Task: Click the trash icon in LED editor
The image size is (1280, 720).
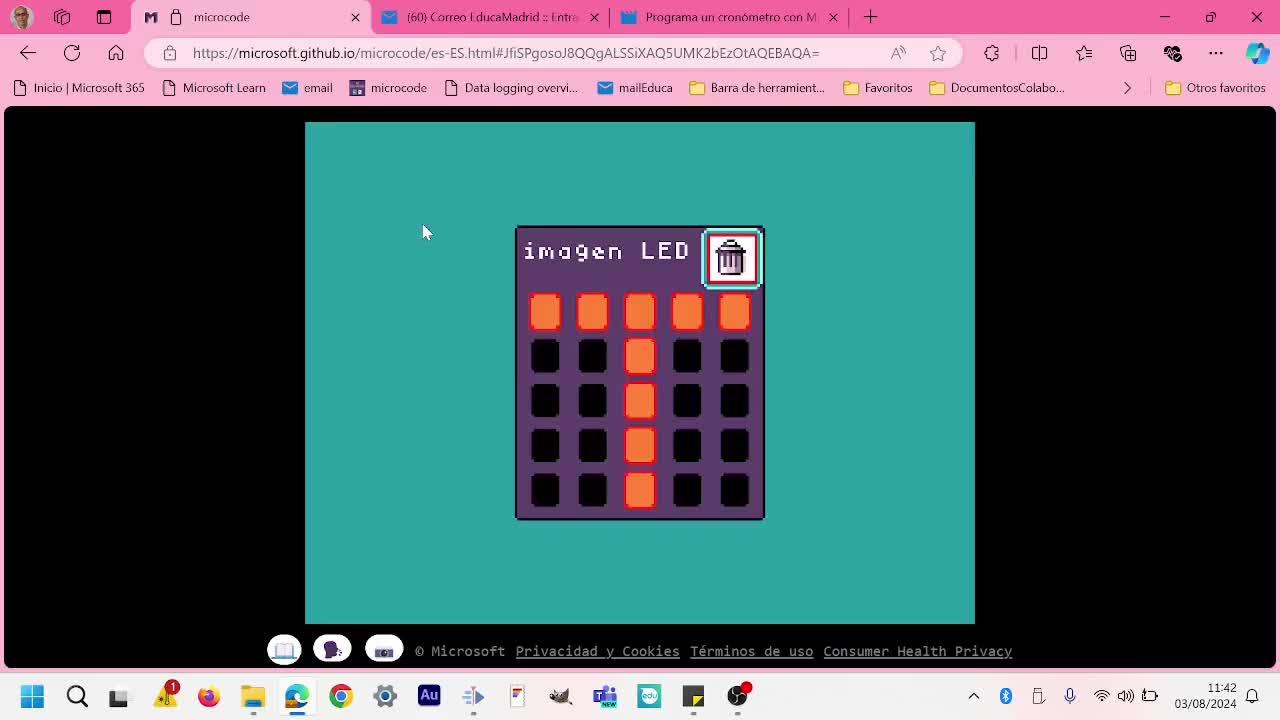Action: tap(732, 258)
